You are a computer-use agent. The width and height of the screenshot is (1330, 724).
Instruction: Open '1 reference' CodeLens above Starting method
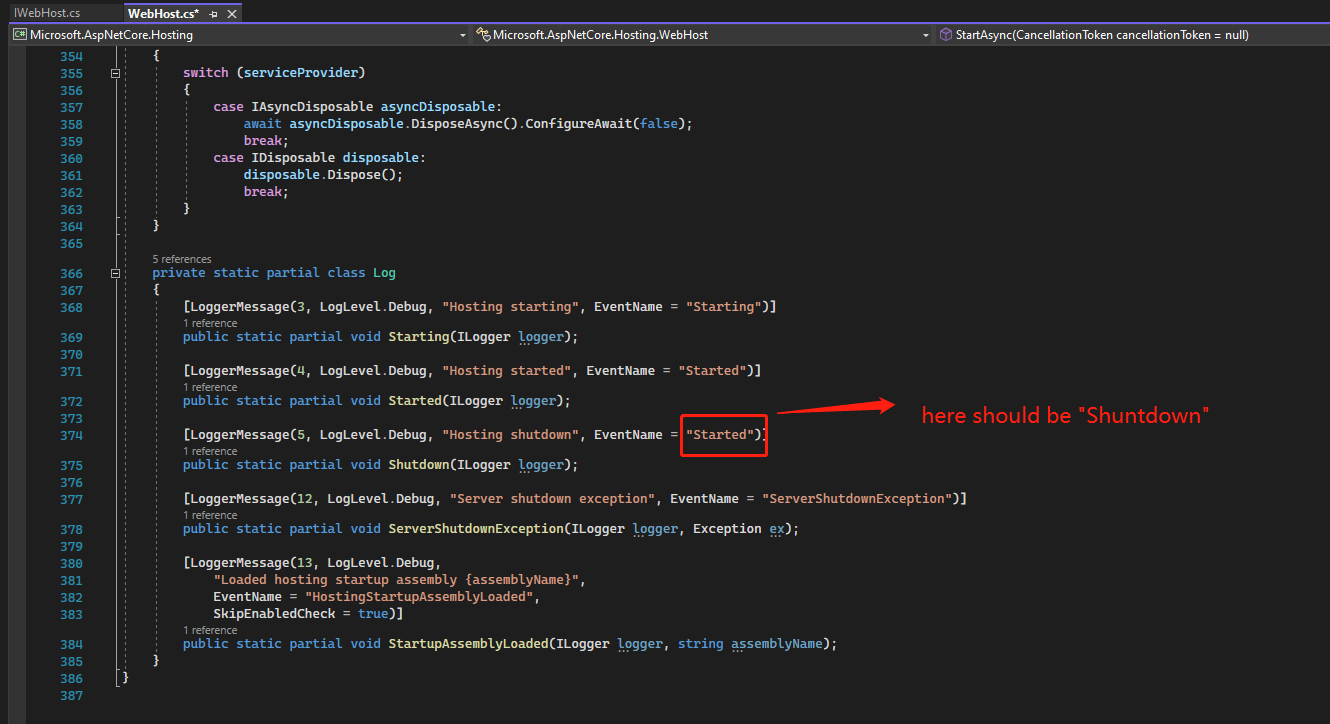click(x=210, y=323)
